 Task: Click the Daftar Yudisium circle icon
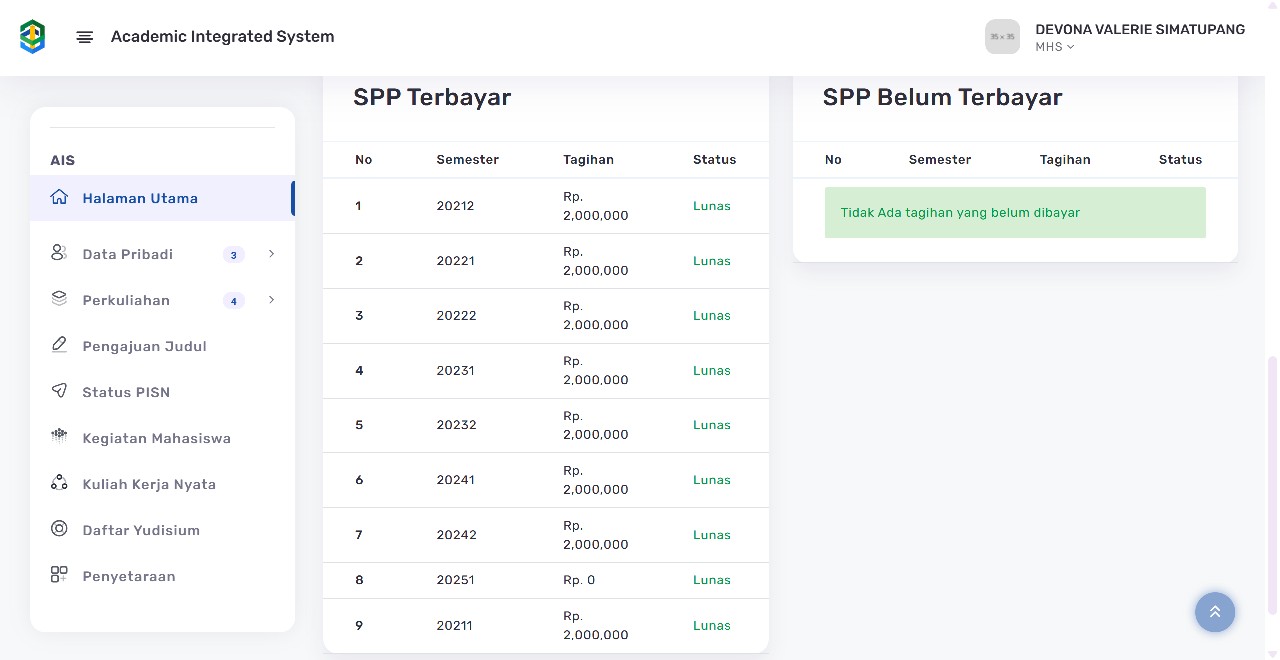point(59,529)
